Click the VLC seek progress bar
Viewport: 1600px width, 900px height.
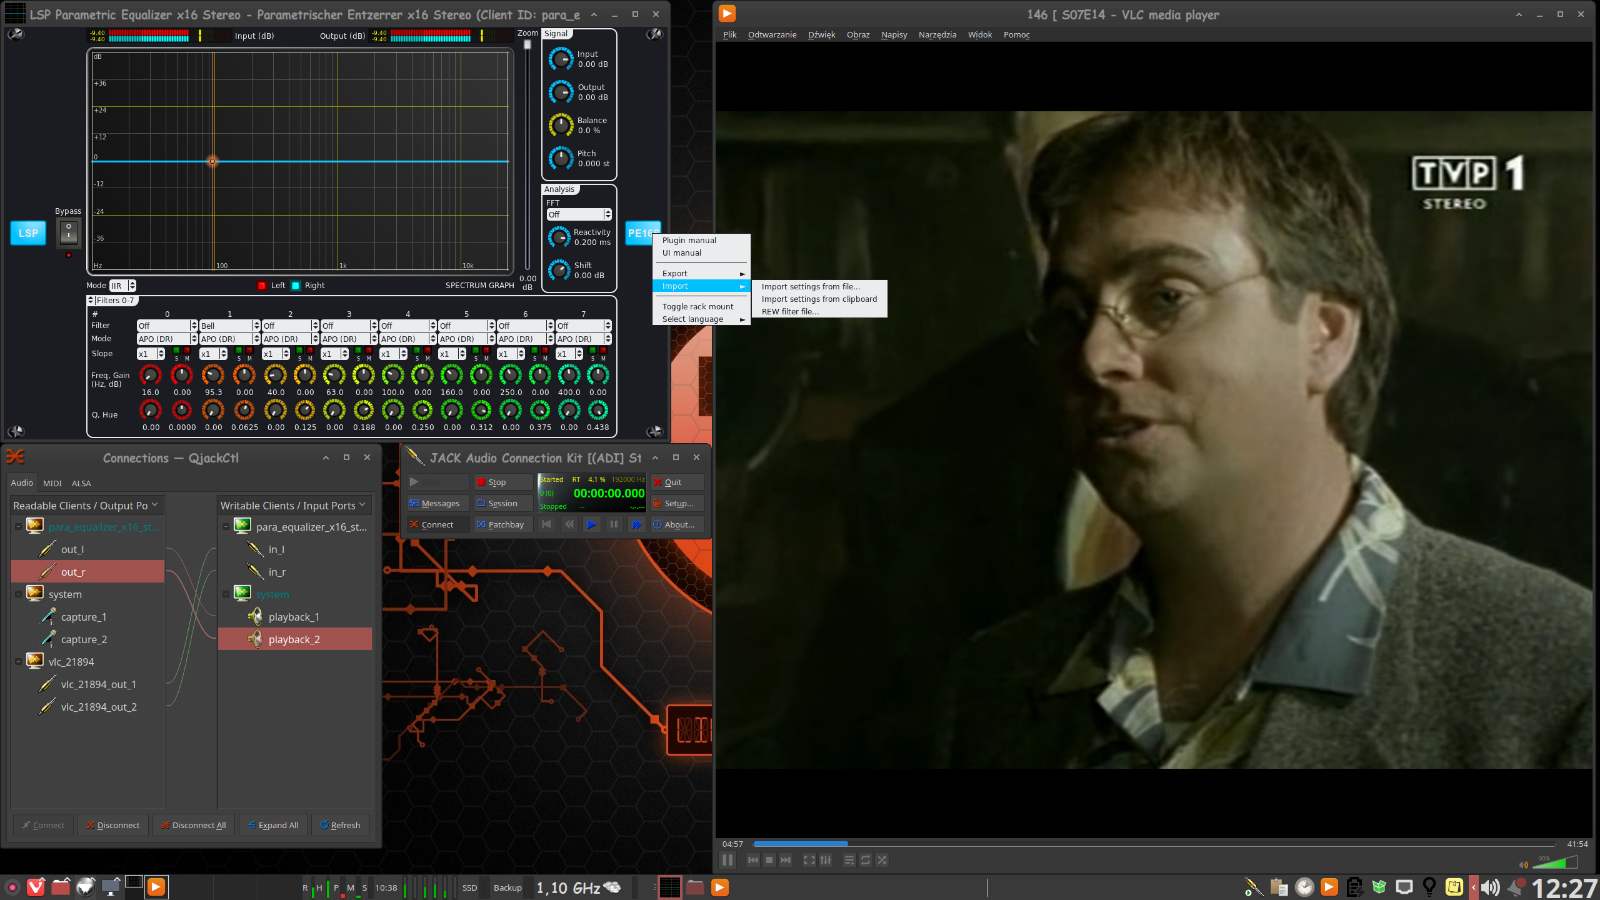[x=1155, y=844]
